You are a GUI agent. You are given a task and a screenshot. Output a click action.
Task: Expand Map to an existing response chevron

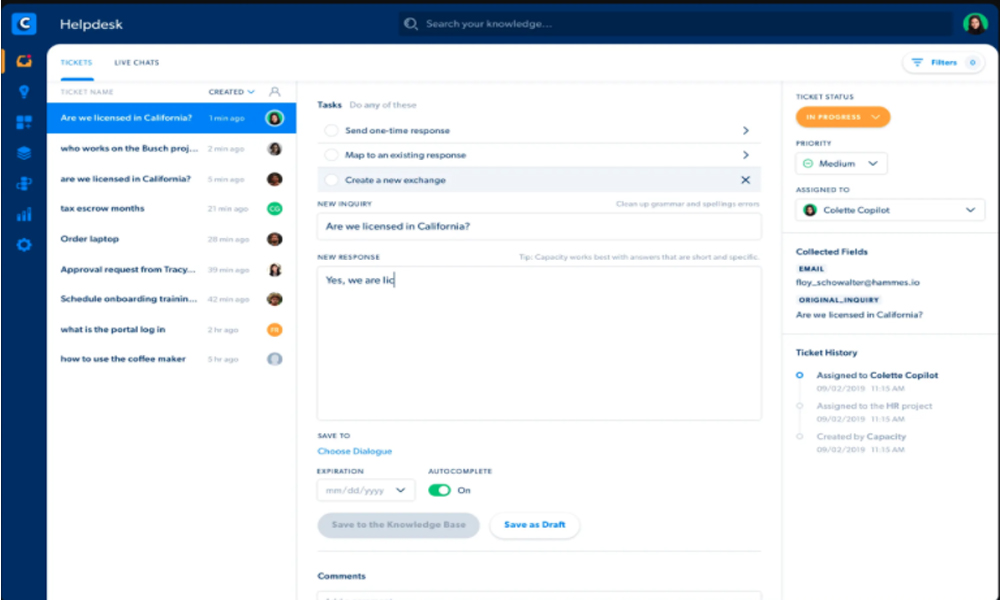pyautogui.click(x=746, y=155)
